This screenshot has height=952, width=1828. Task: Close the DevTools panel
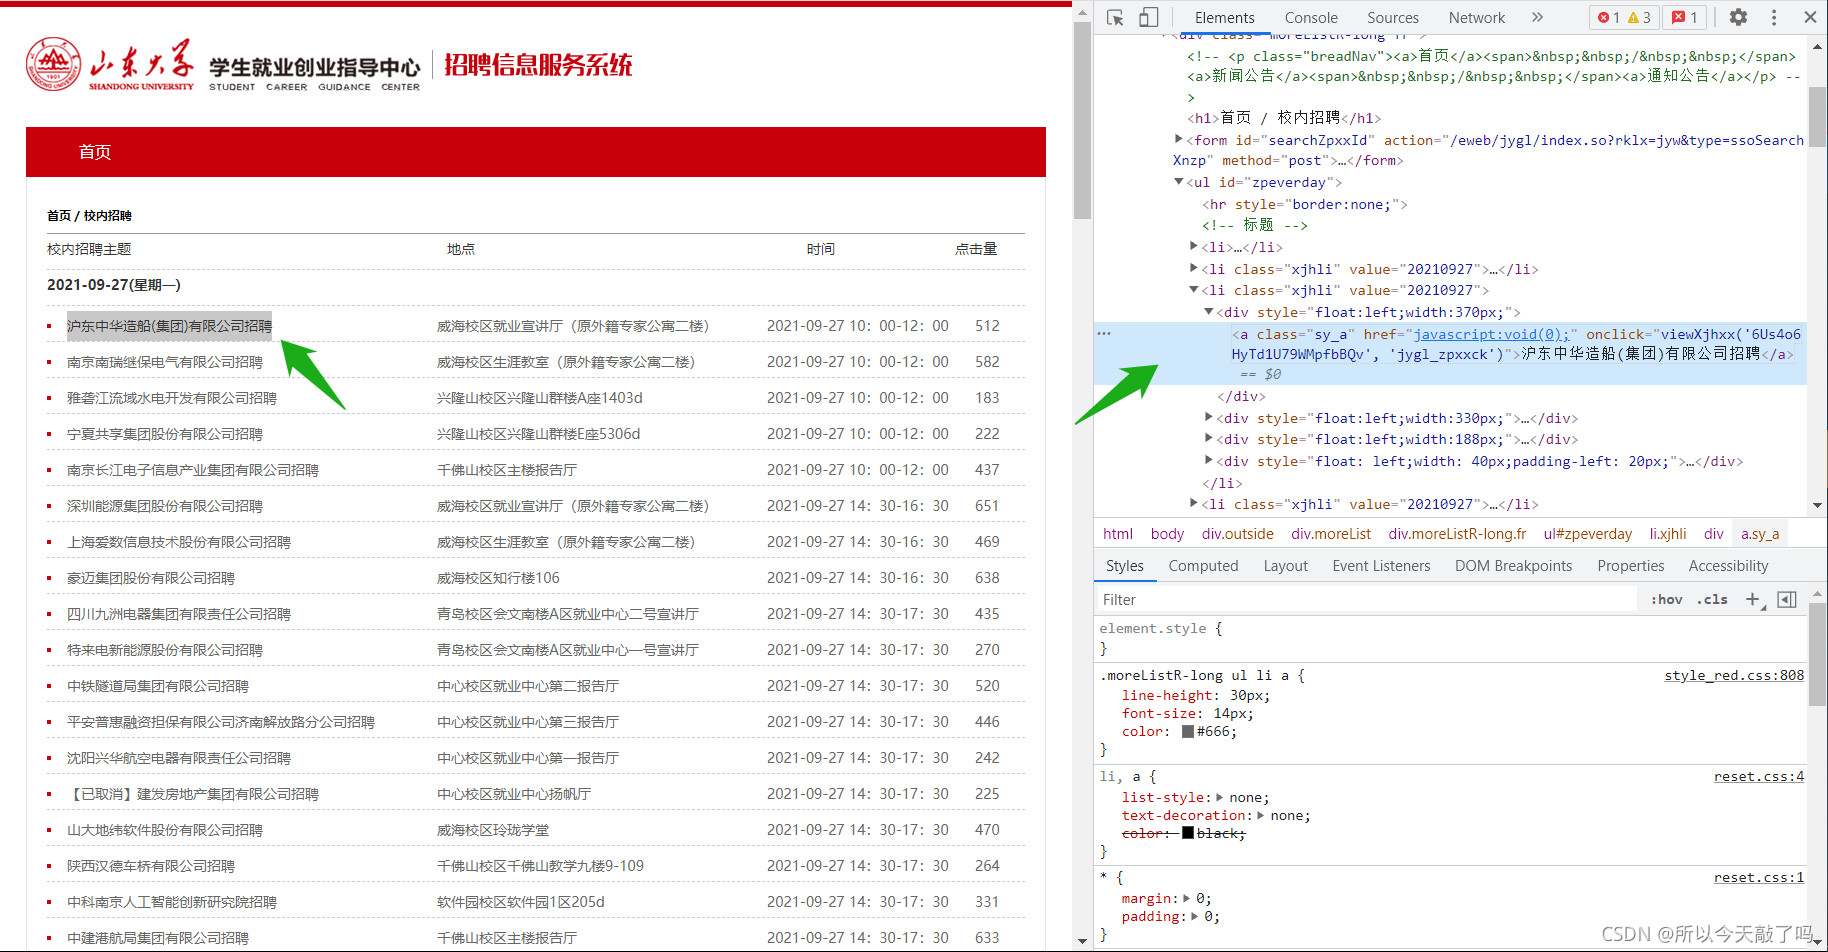tap(1810, 17)
